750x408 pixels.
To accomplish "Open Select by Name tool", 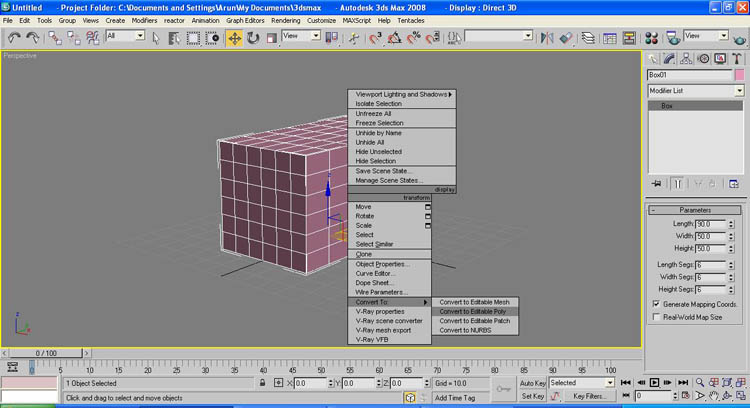I will coord(174,38).
